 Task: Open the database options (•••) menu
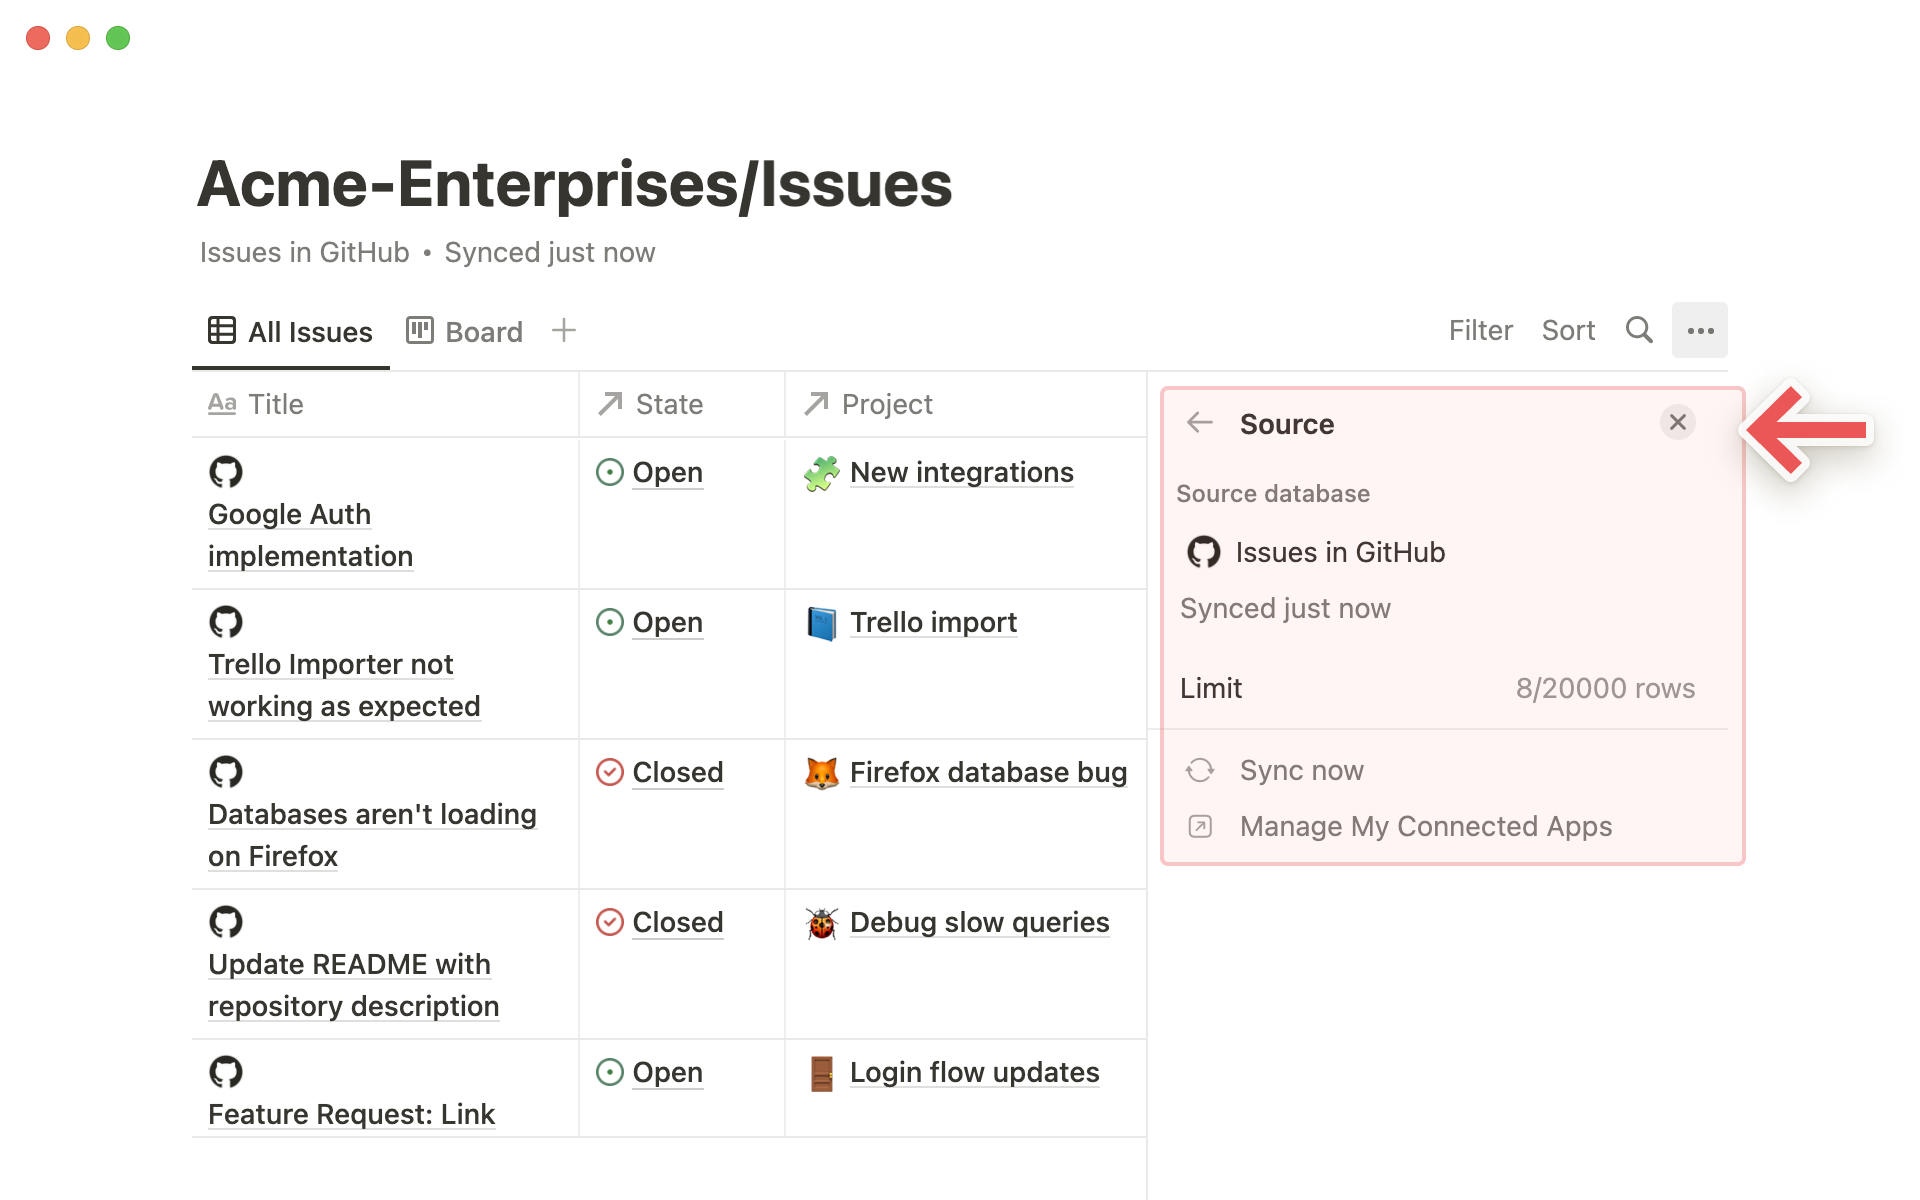click(1700, 330)
